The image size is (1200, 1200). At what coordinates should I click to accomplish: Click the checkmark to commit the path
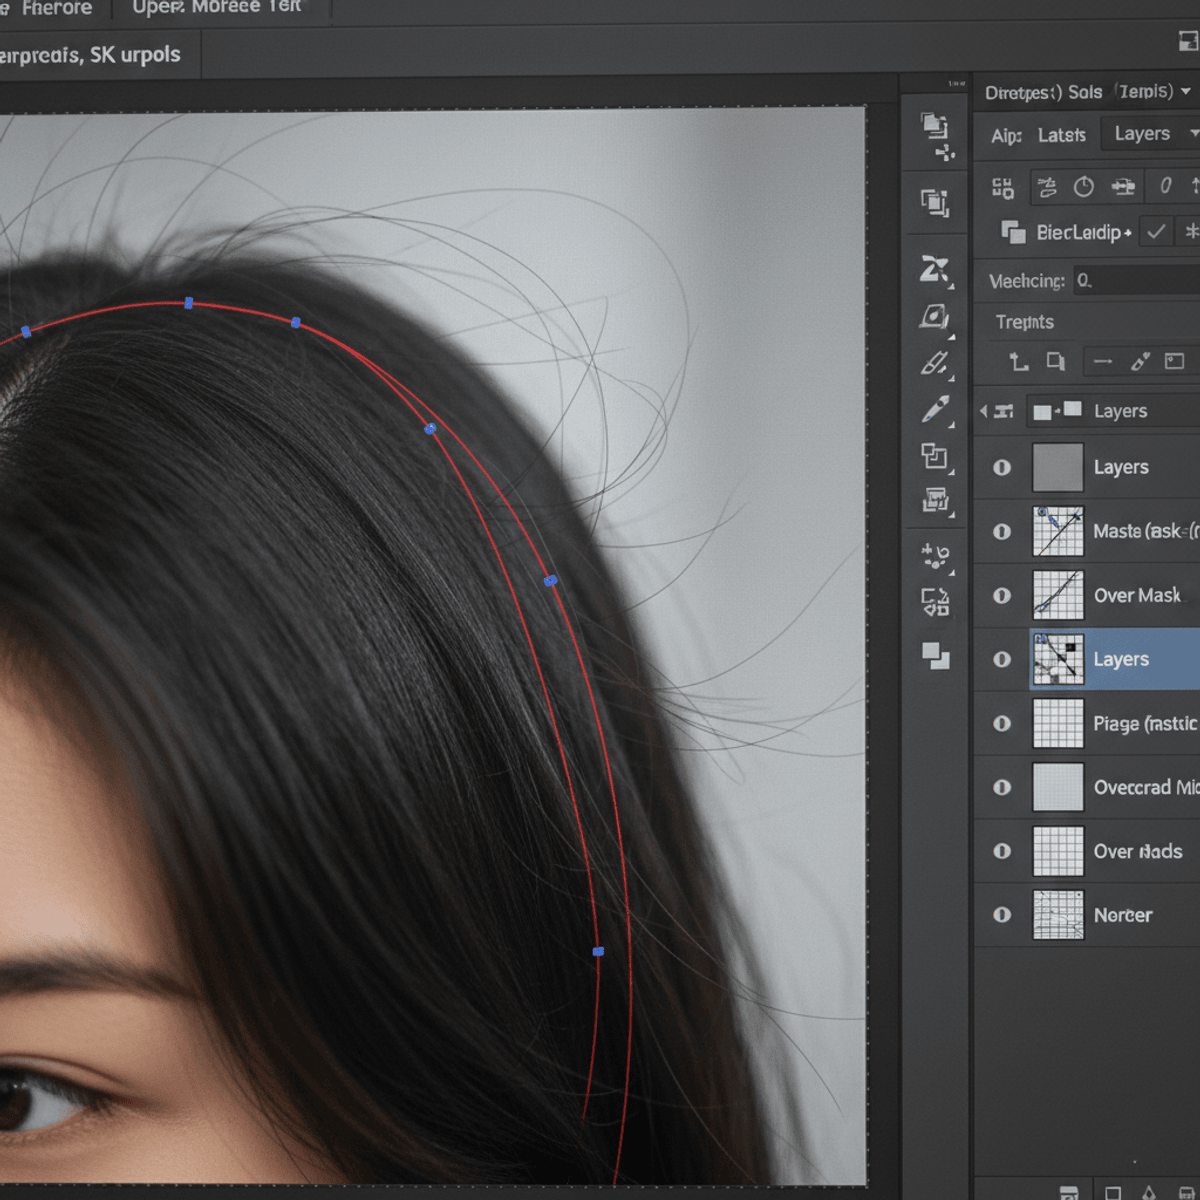(1156, 232)
